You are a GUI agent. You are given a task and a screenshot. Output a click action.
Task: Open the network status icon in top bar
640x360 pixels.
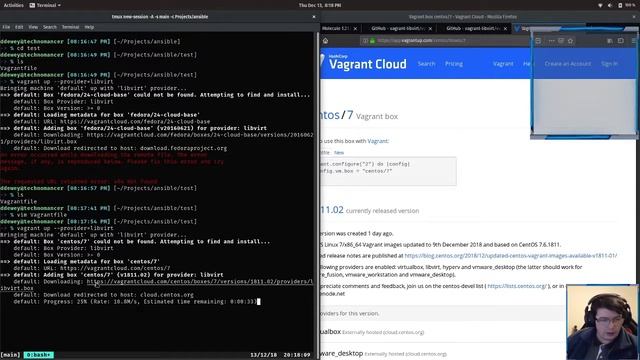tap(600, 5)
